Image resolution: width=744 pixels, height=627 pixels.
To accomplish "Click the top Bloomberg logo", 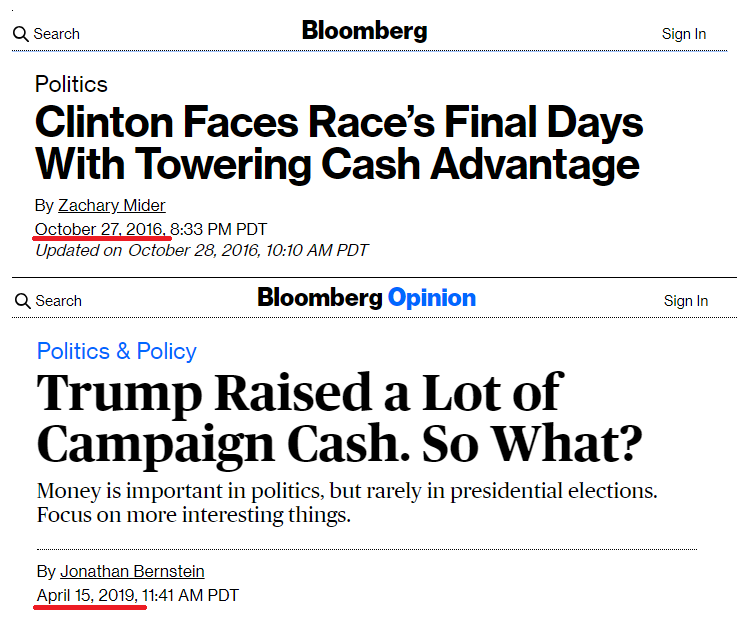I will point(364,31).
